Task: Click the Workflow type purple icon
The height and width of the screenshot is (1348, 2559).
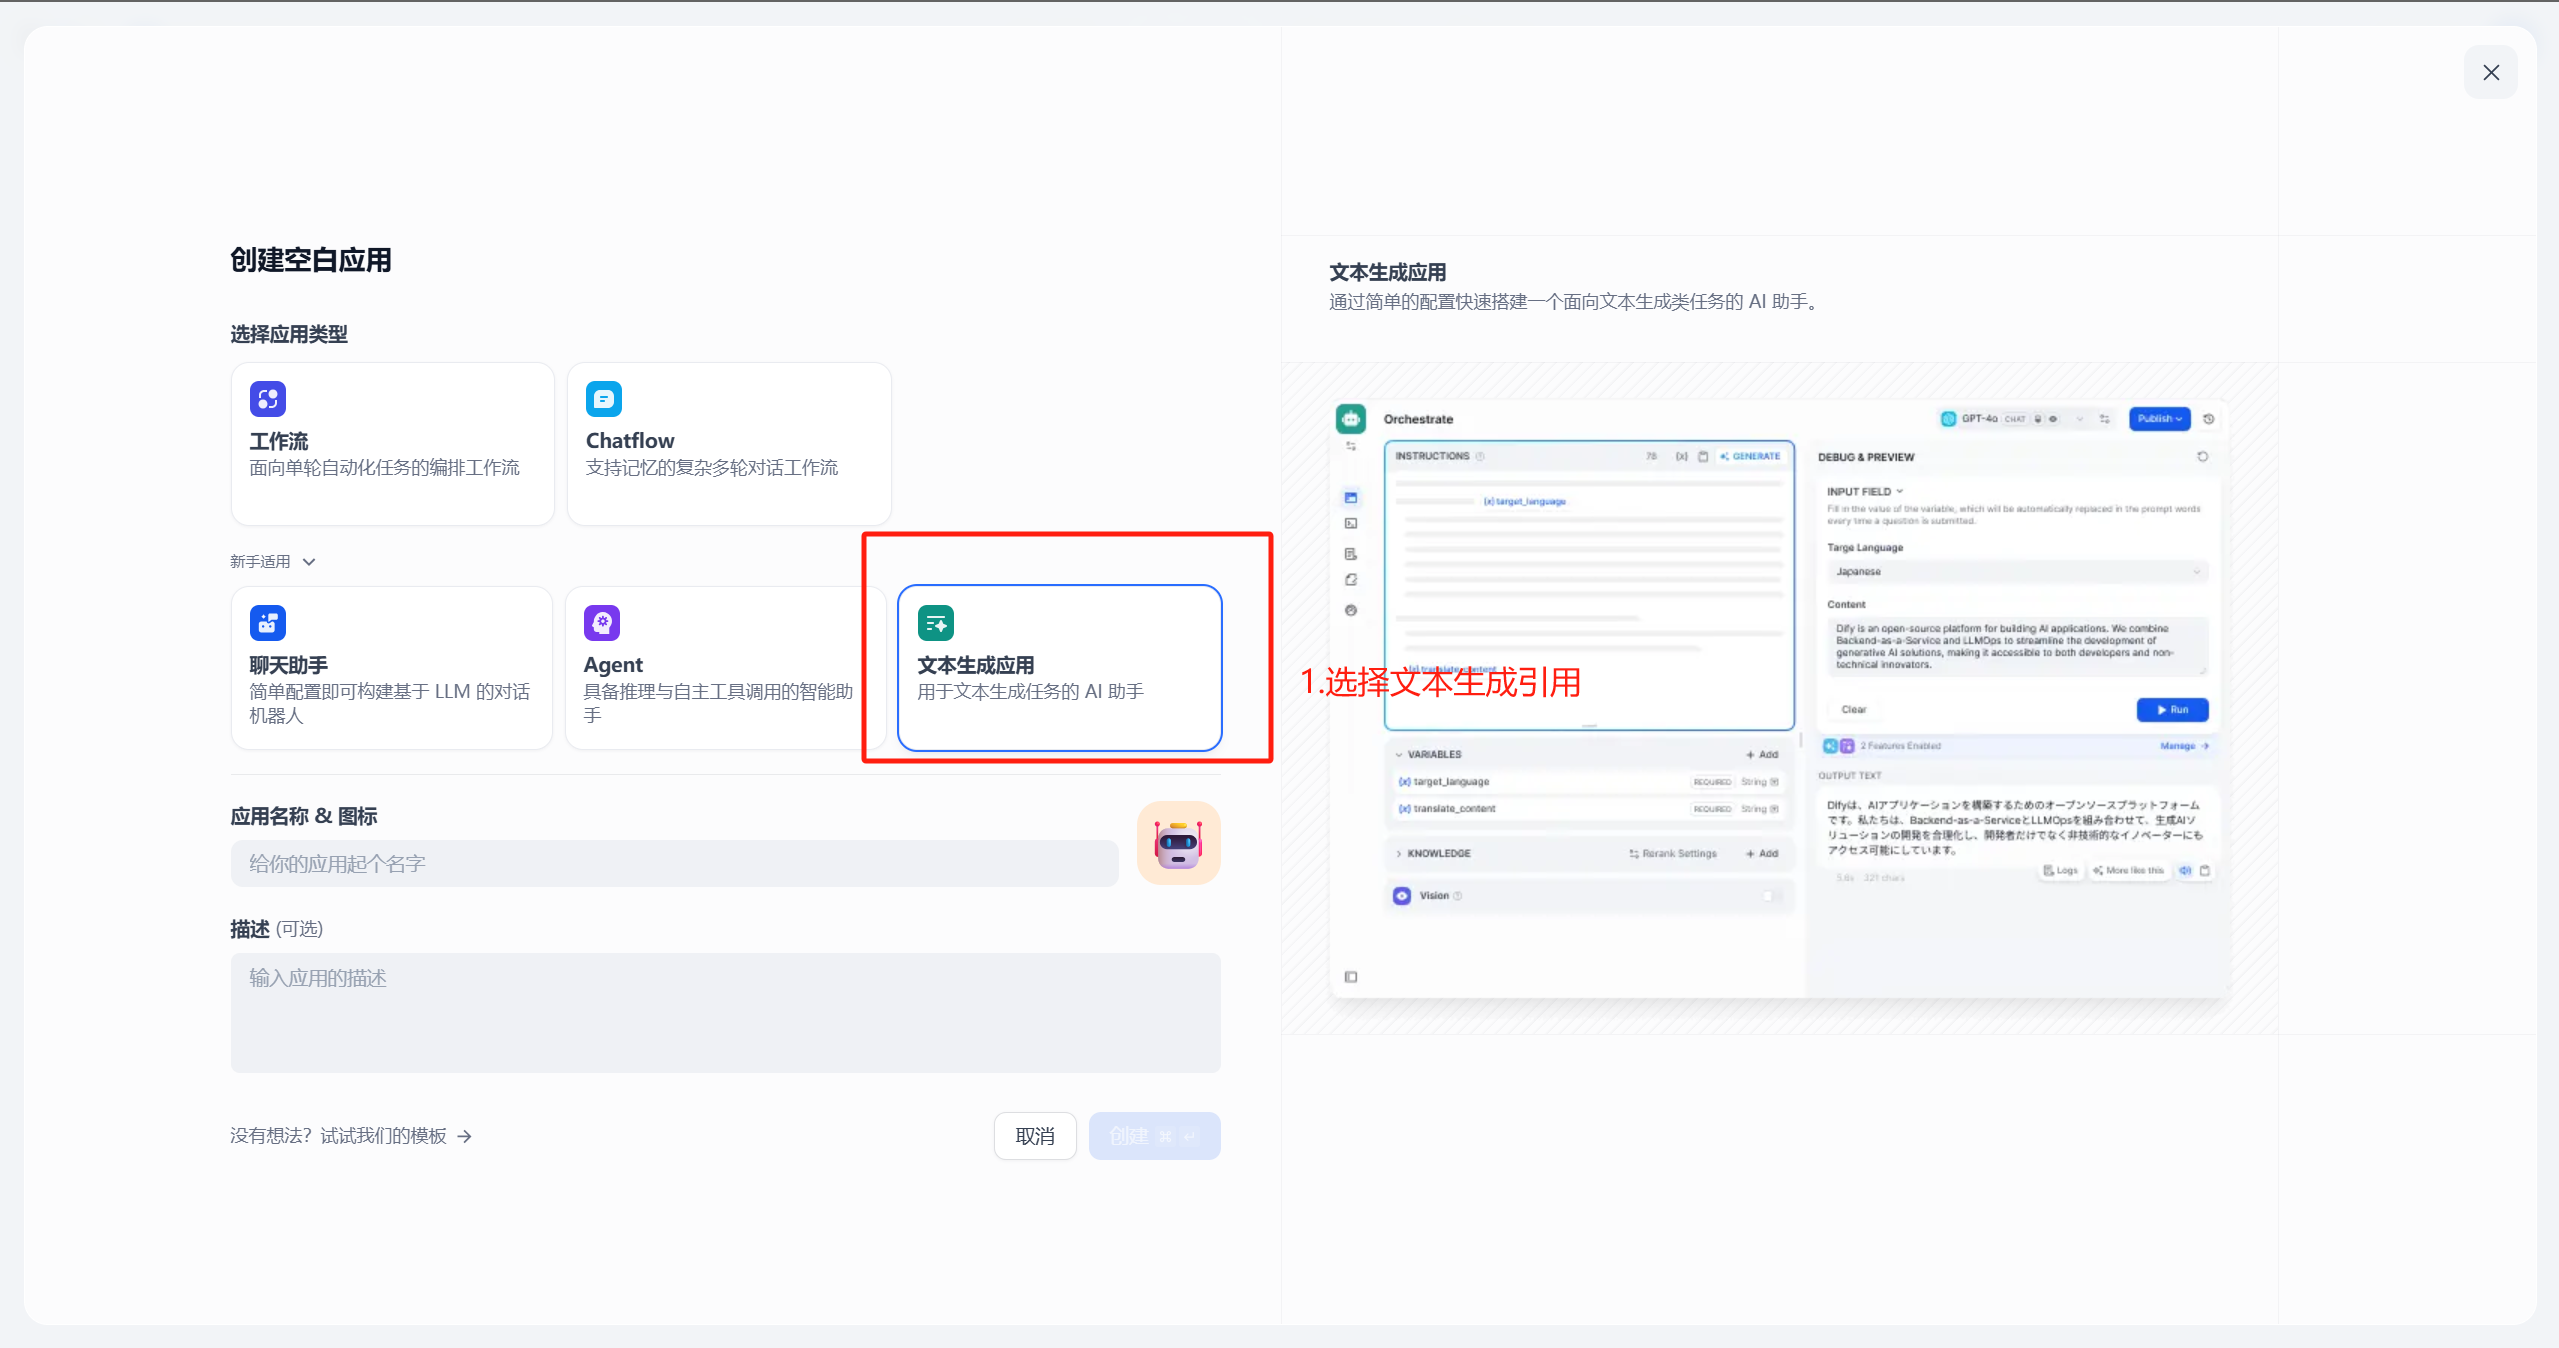Action: click(267, 399)
